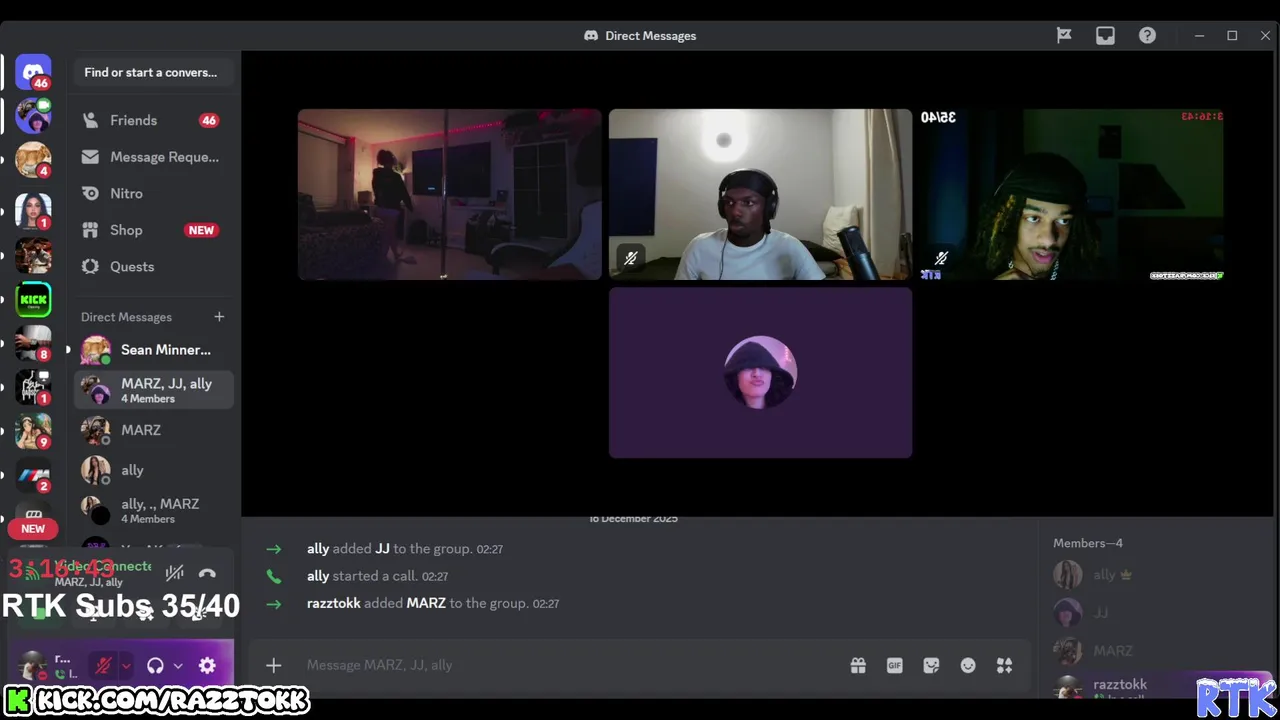
Task: Click the 'Members—4' header
Action: click(x=1088, y=543)
